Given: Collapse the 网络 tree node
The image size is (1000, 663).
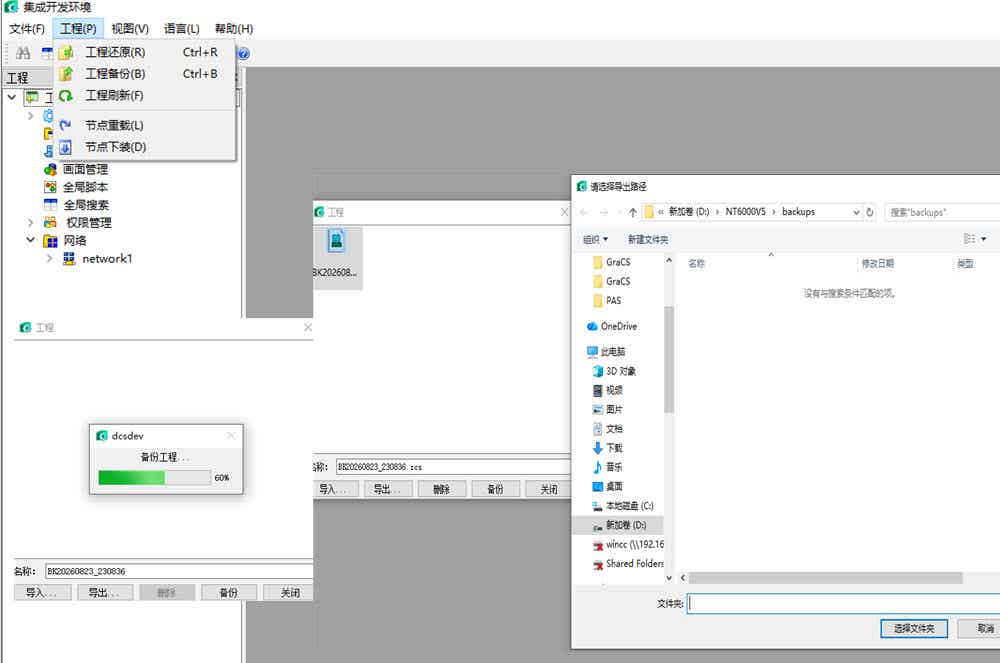Looking at the screenshot, I should point(31,240).
